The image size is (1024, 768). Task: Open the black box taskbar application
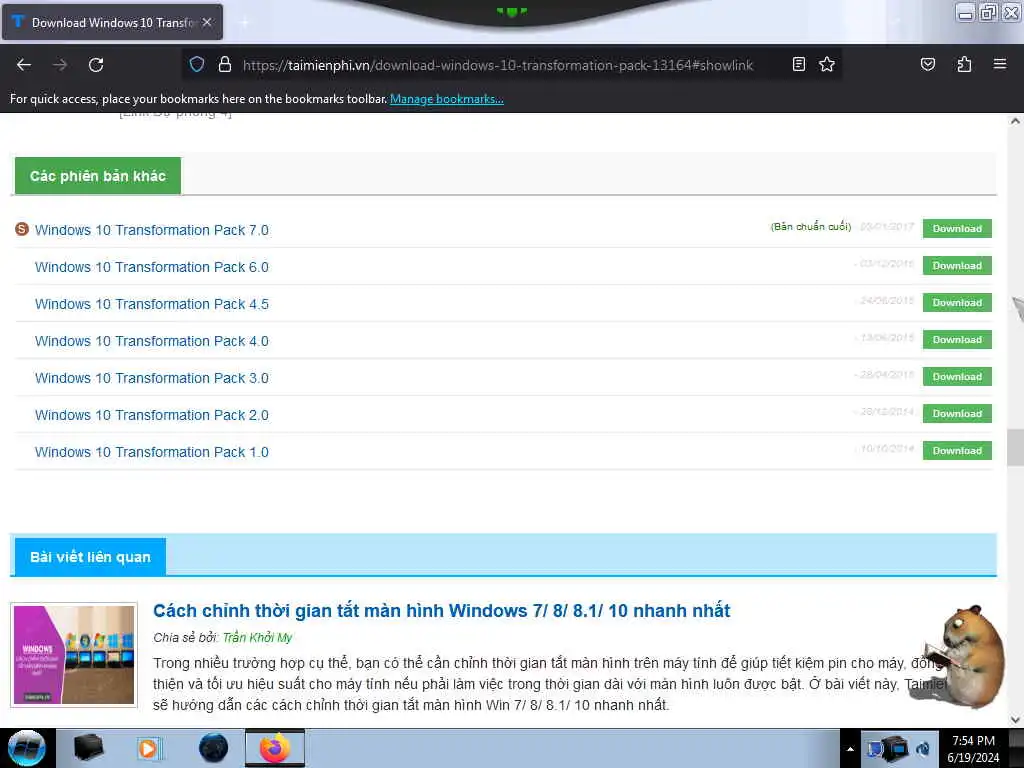(x=88, y=748)
